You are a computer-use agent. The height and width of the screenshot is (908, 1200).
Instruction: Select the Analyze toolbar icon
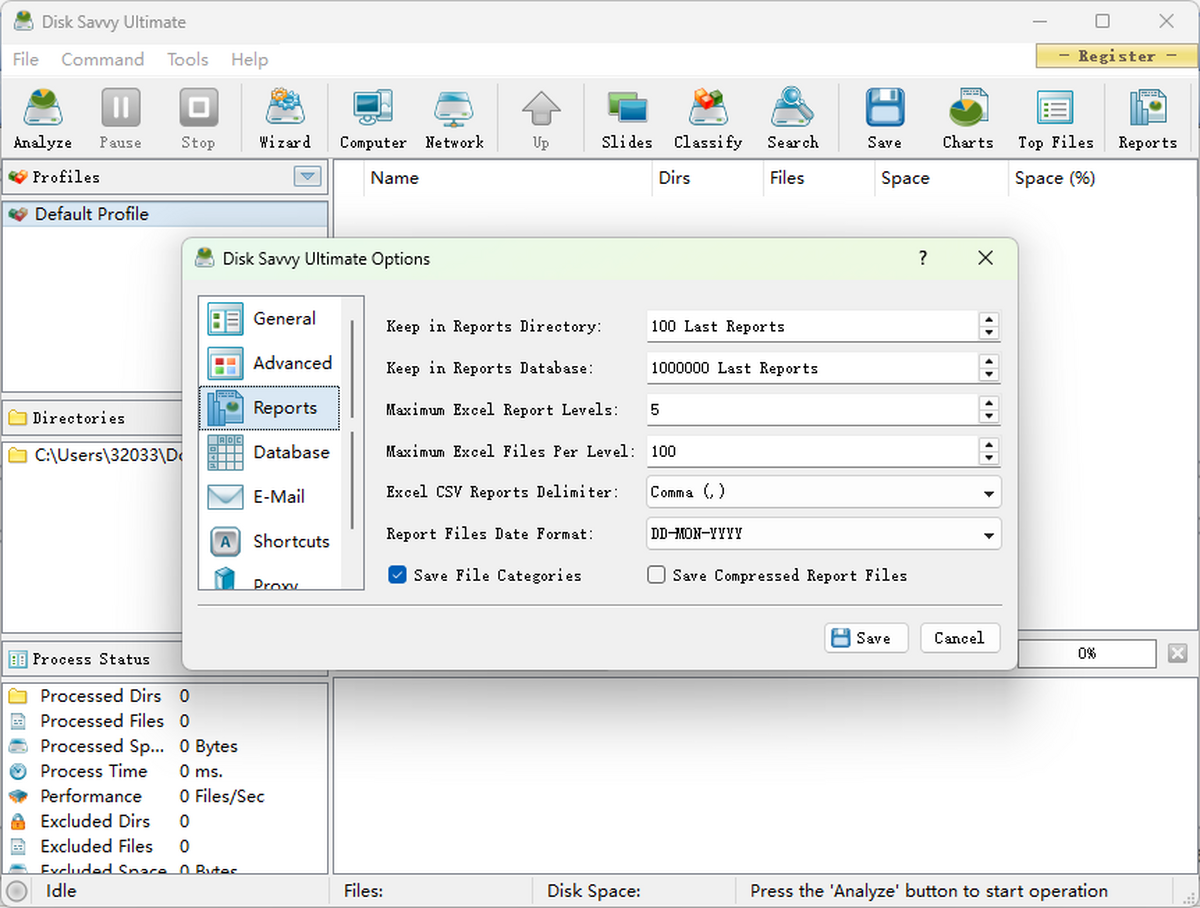(41, 117)
